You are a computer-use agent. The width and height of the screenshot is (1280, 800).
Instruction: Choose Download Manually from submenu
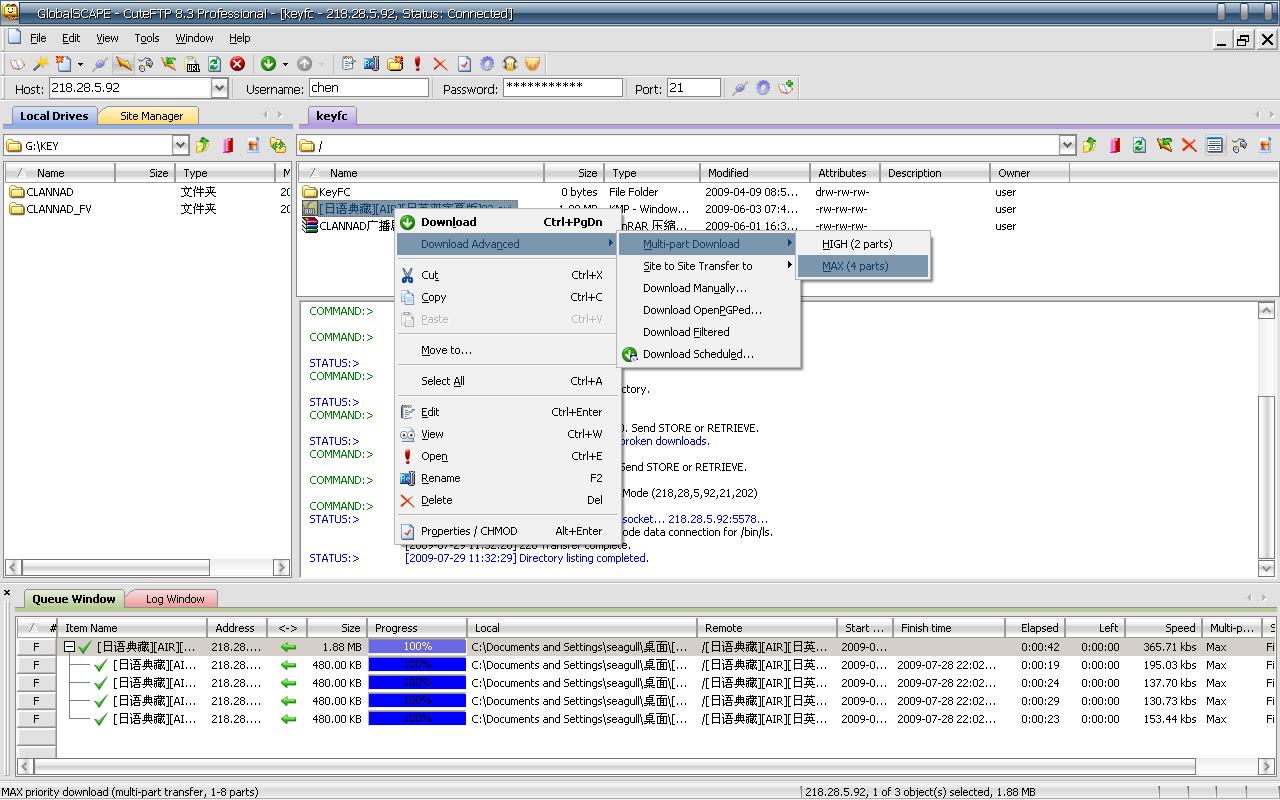[708, 288]
